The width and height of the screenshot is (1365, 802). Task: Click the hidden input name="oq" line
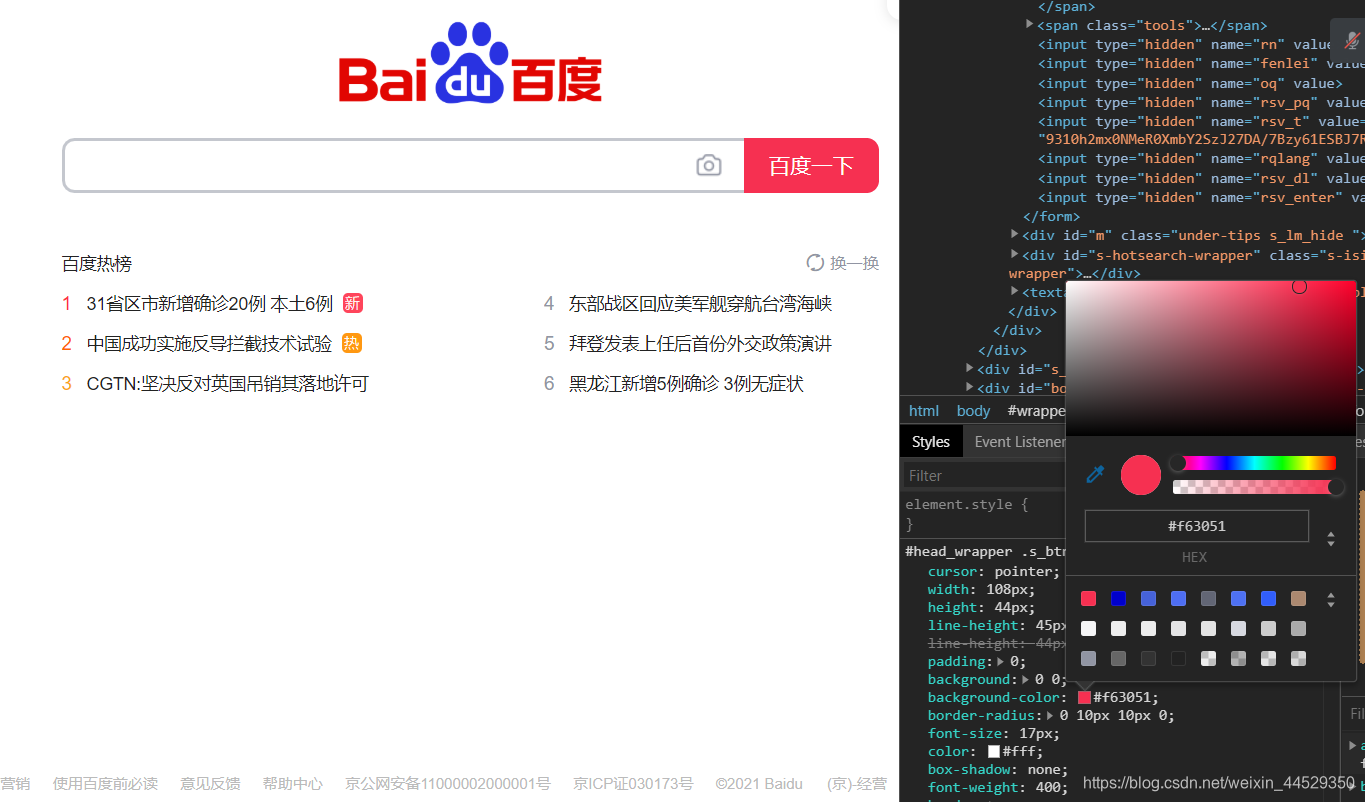[1189, 83]
